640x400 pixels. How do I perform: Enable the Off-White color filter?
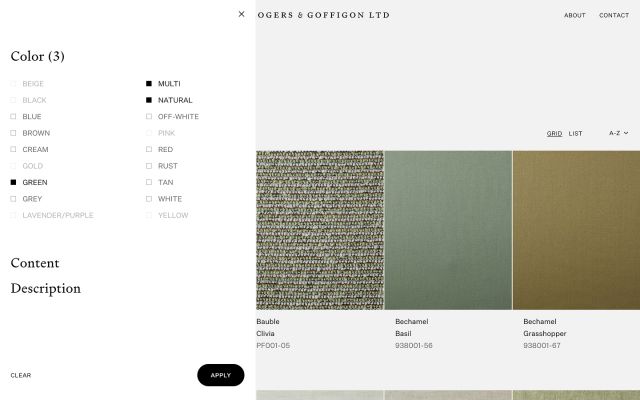[x=149, y=117]
